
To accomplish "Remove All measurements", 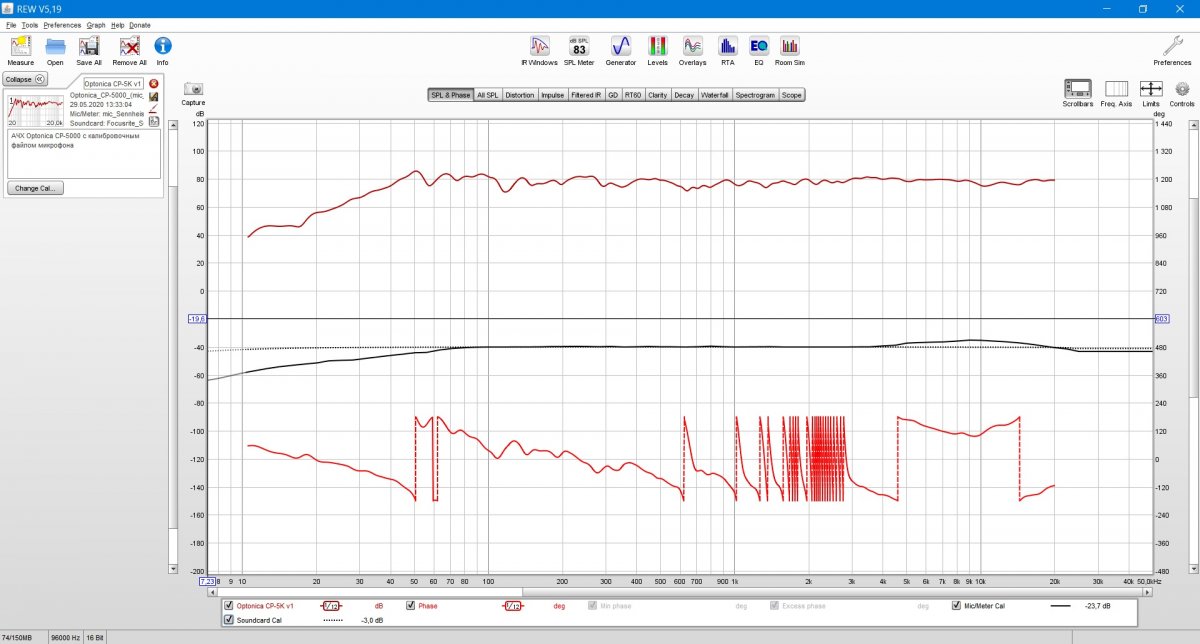I will click(129, 50).
